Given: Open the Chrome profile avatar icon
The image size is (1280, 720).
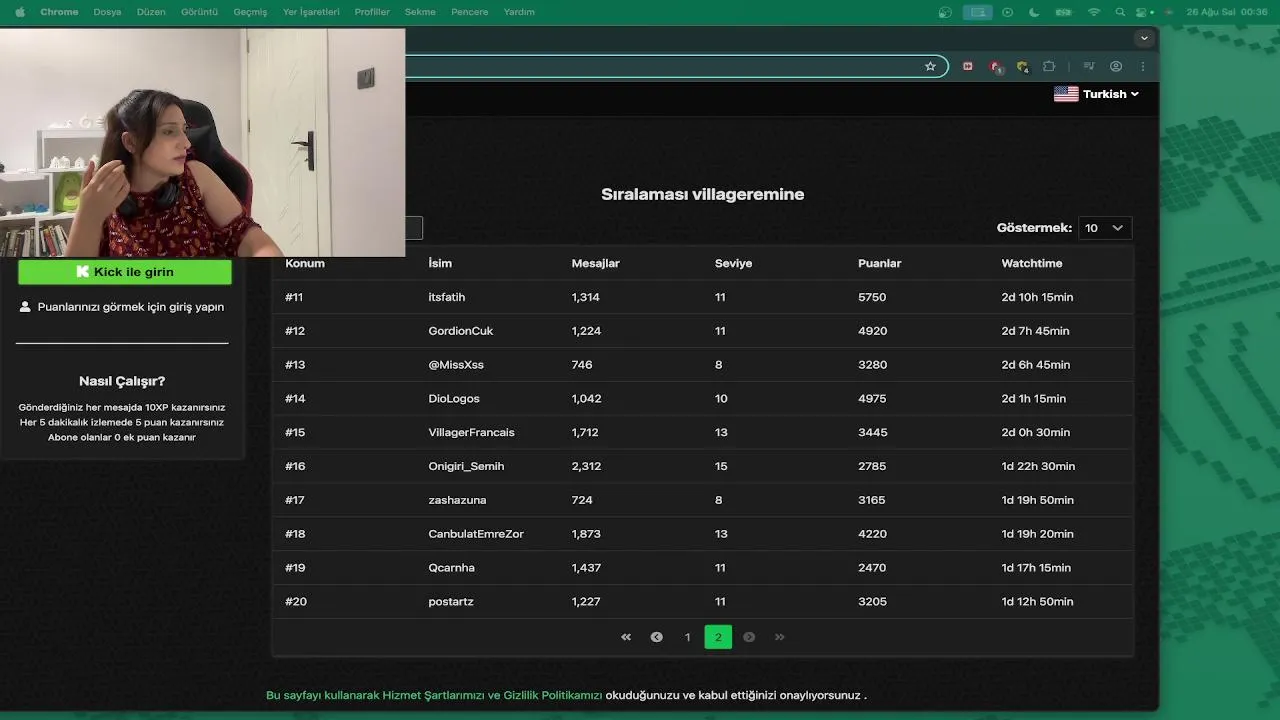Looking at the screenshot, I should pos(1116,66).
